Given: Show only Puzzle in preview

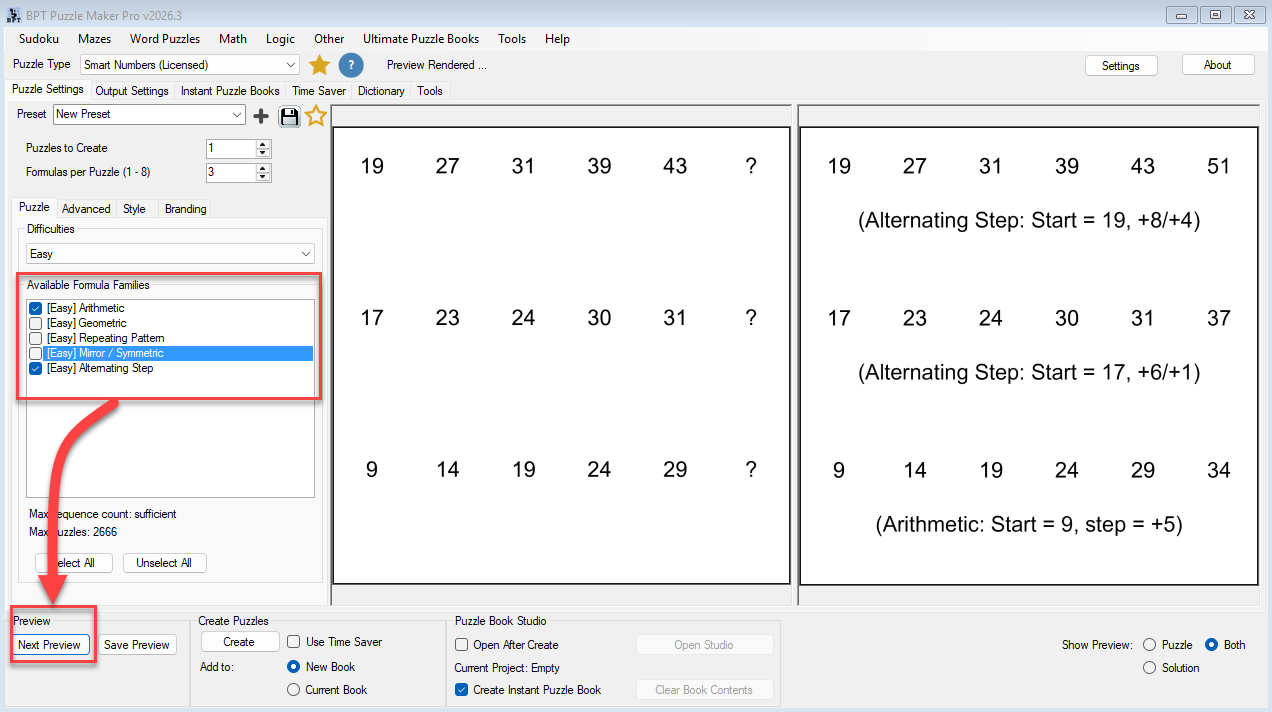Looking at the screenshot, I should pyautogui.click(x=1149, y=645).
